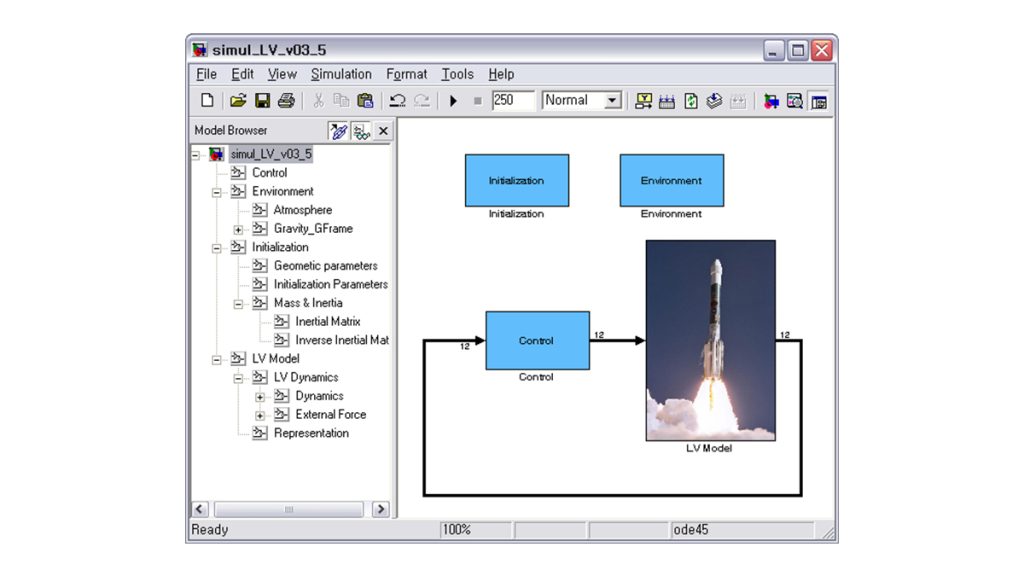Select Atmosphere in the Model Browser tree

(302, 210)
